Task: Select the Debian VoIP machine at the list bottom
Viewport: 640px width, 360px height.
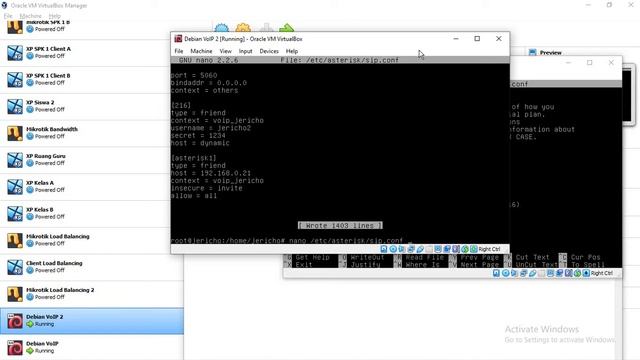Action: tap(92, 347)
